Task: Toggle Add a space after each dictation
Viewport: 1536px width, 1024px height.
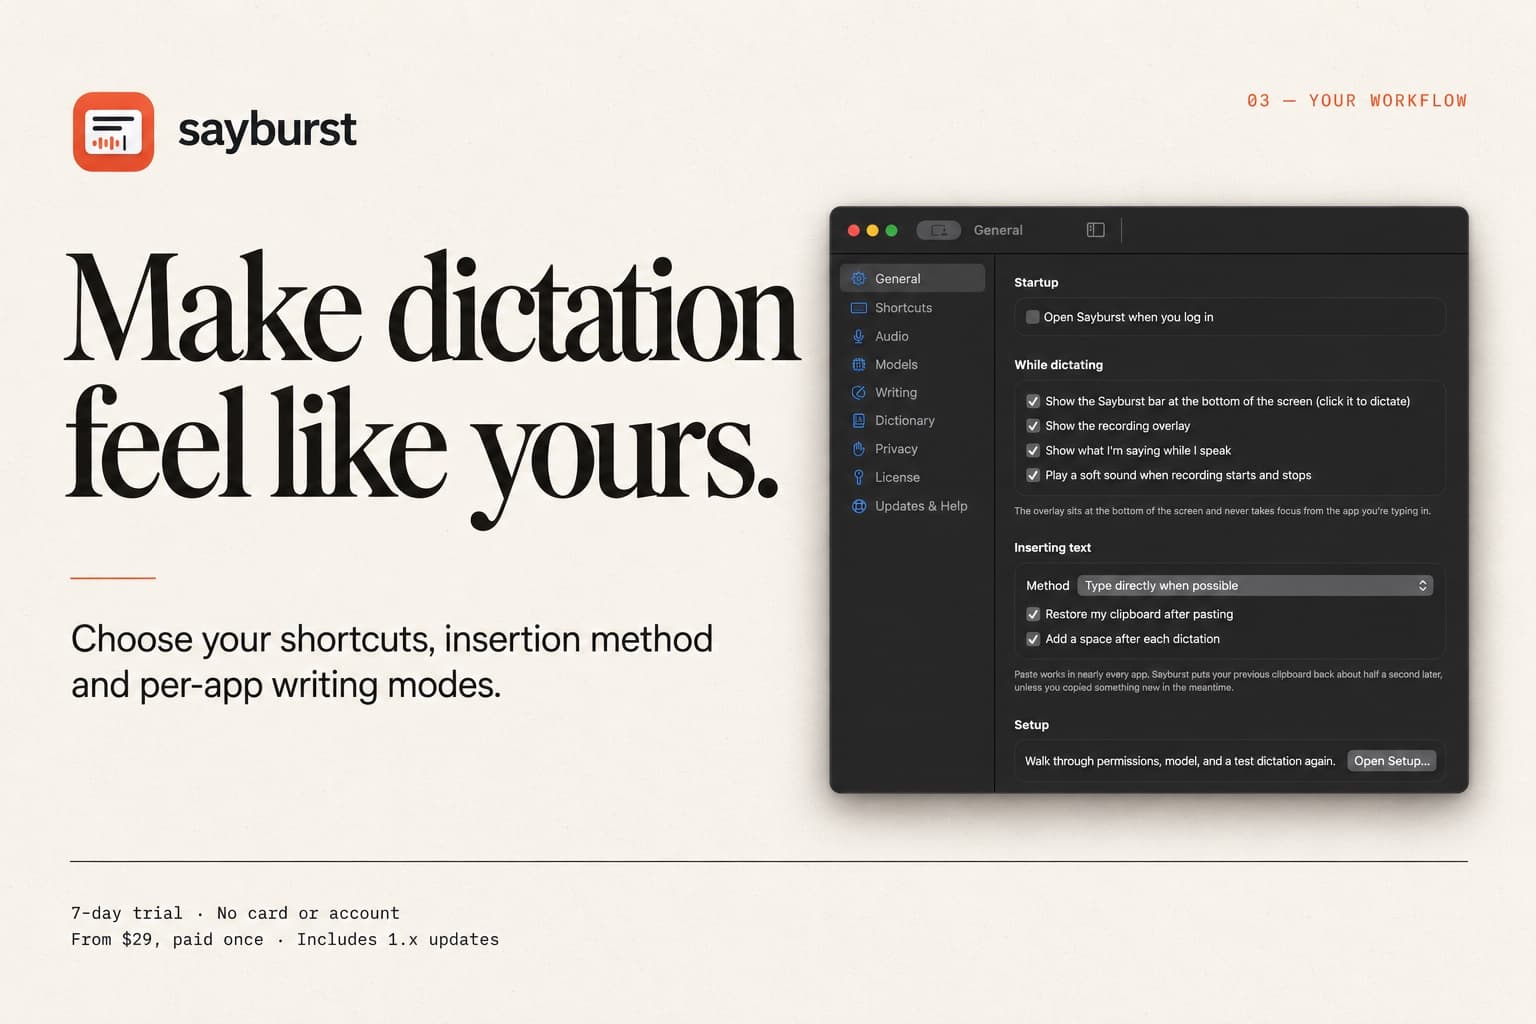Action: pos(1033,639)
